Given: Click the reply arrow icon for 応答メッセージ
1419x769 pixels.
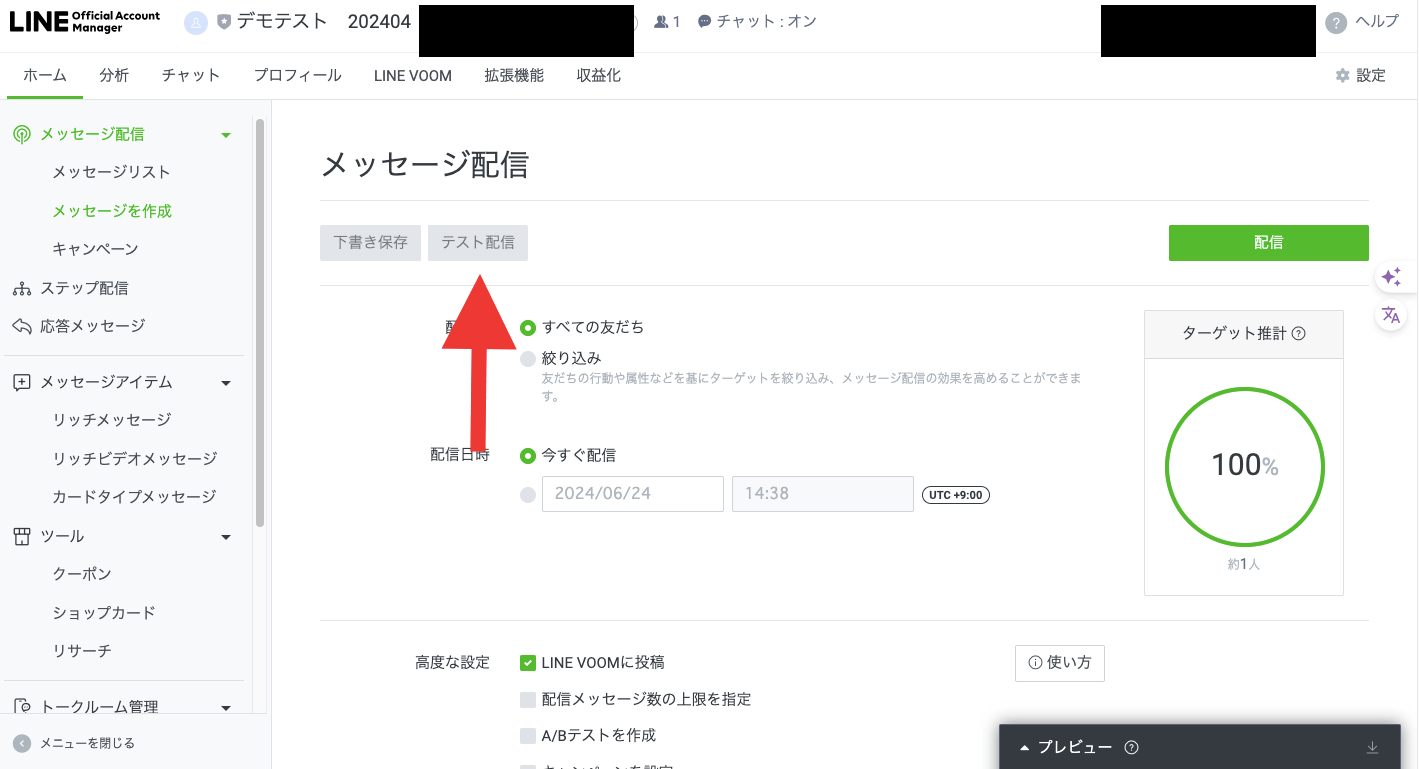Looking at the screenshot, I should pyautogui.click(x=22, y=326).
